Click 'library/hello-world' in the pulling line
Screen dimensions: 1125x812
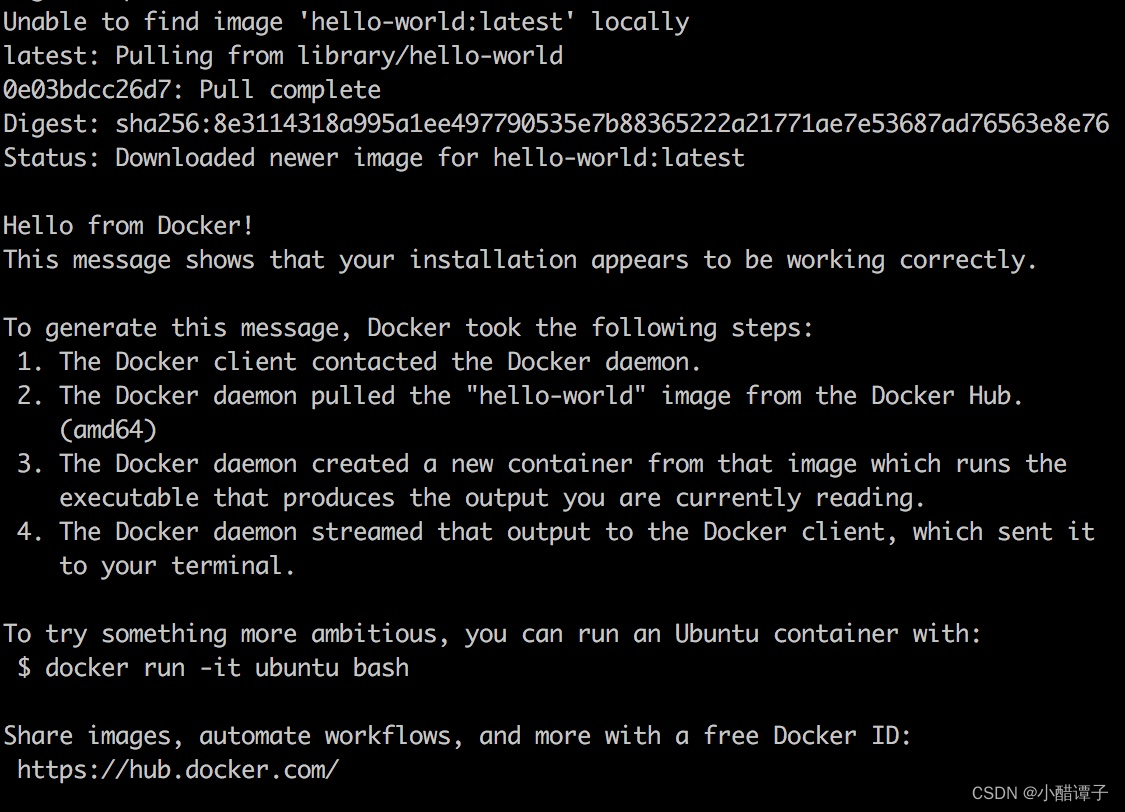click(430, 56)
